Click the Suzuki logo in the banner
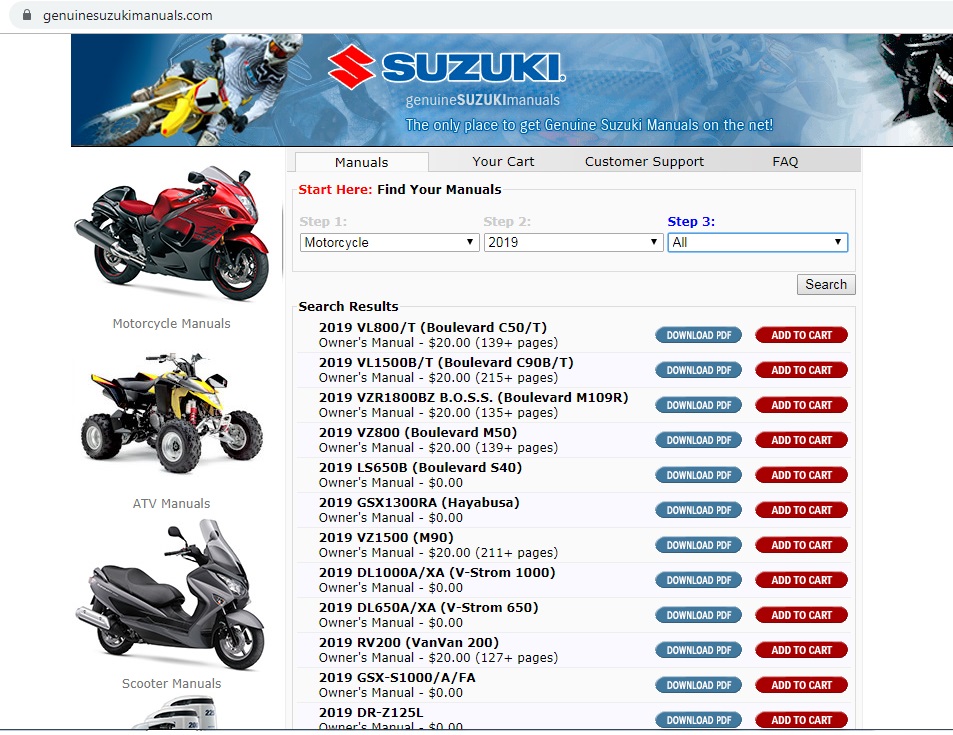 [446, 67]
